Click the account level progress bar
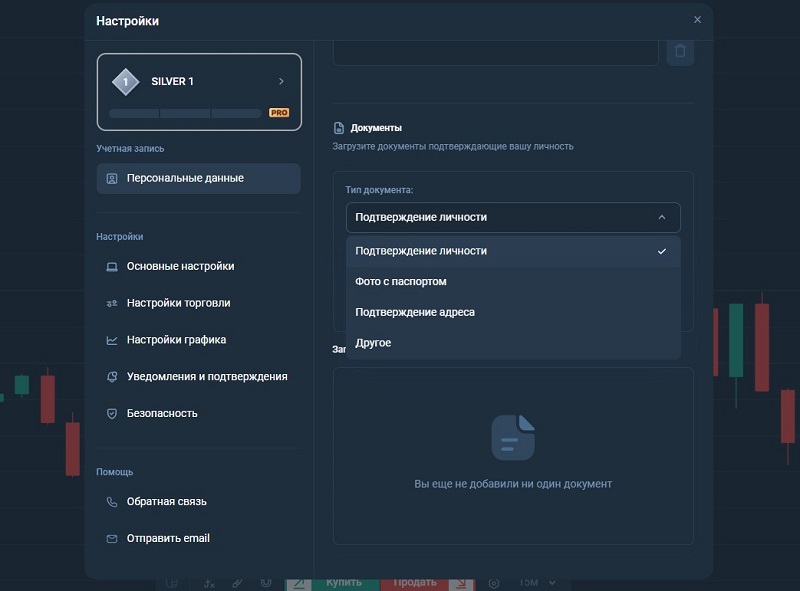Viewport: 800px width, 591px height. tap(185, 113)
